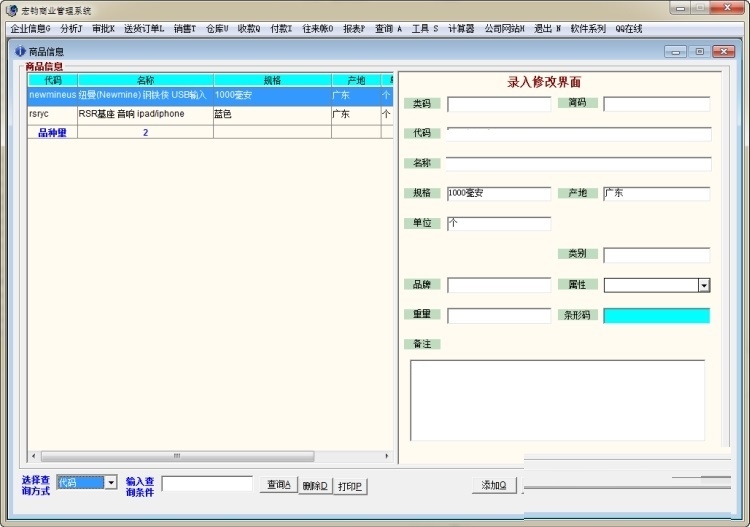Open the 选择查询方式 dropdown

coord(111,483)
